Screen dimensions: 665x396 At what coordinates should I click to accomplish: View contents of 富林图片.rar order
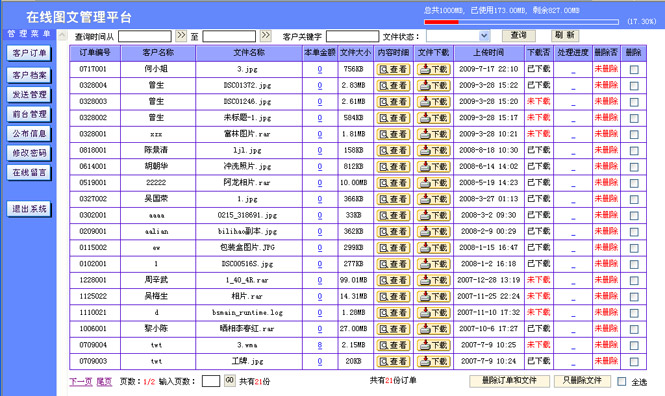393,134
